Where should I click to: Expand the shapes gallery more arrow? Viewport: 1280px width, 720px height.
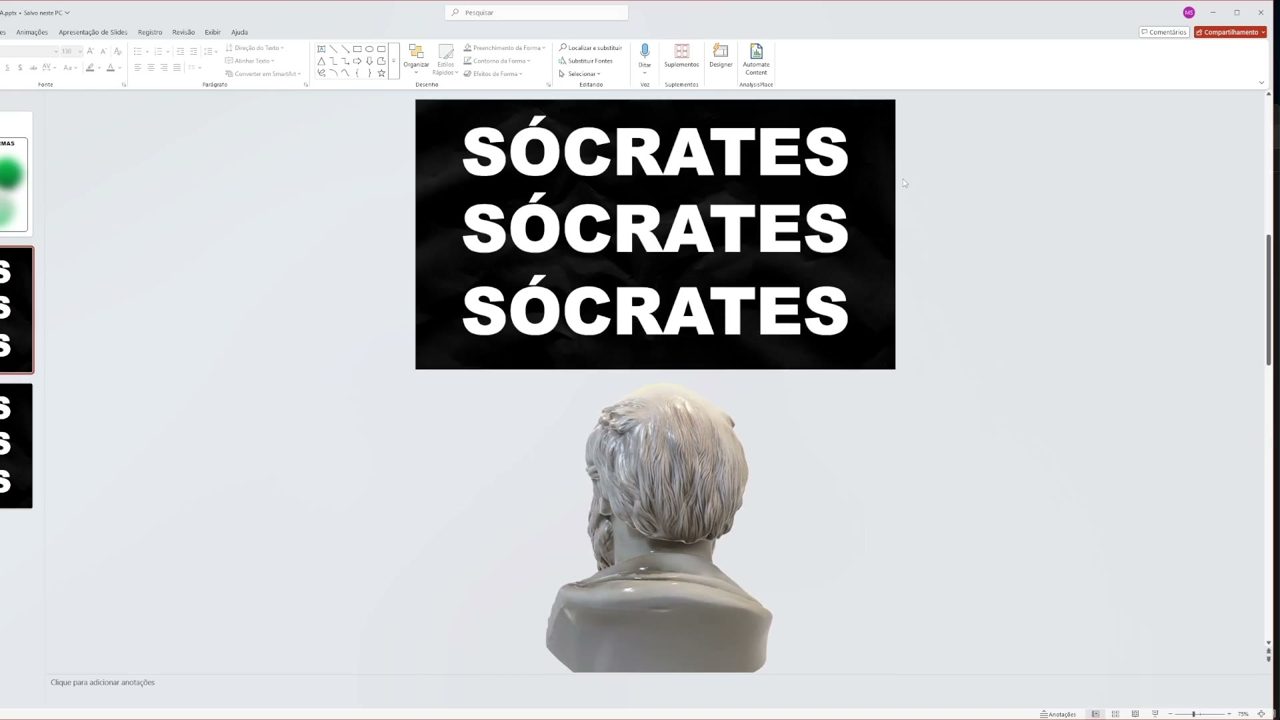(394, 61)
